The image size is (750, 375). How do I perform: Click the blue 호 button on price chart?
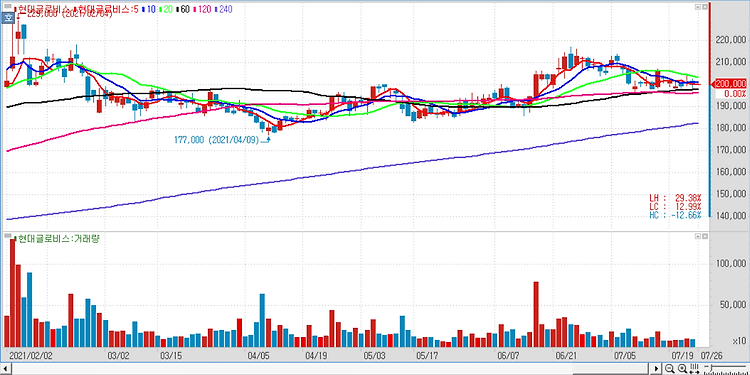[x=8, y=18]
